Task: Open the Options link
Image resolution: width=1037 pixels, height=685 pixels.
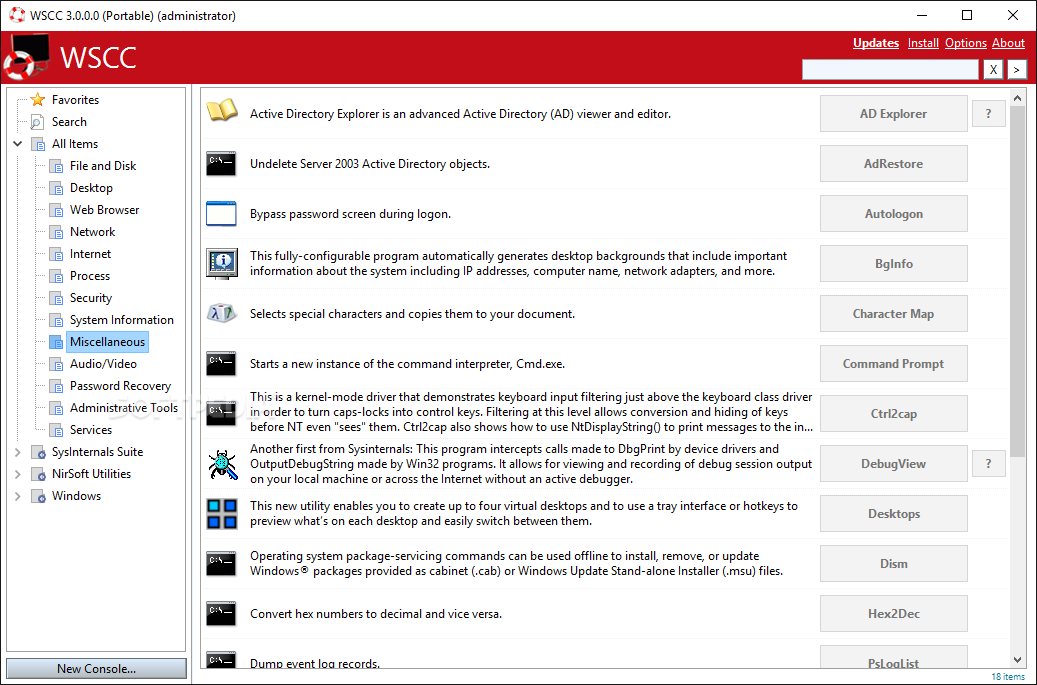Action: pyautogui.click(x=966, y=43)
